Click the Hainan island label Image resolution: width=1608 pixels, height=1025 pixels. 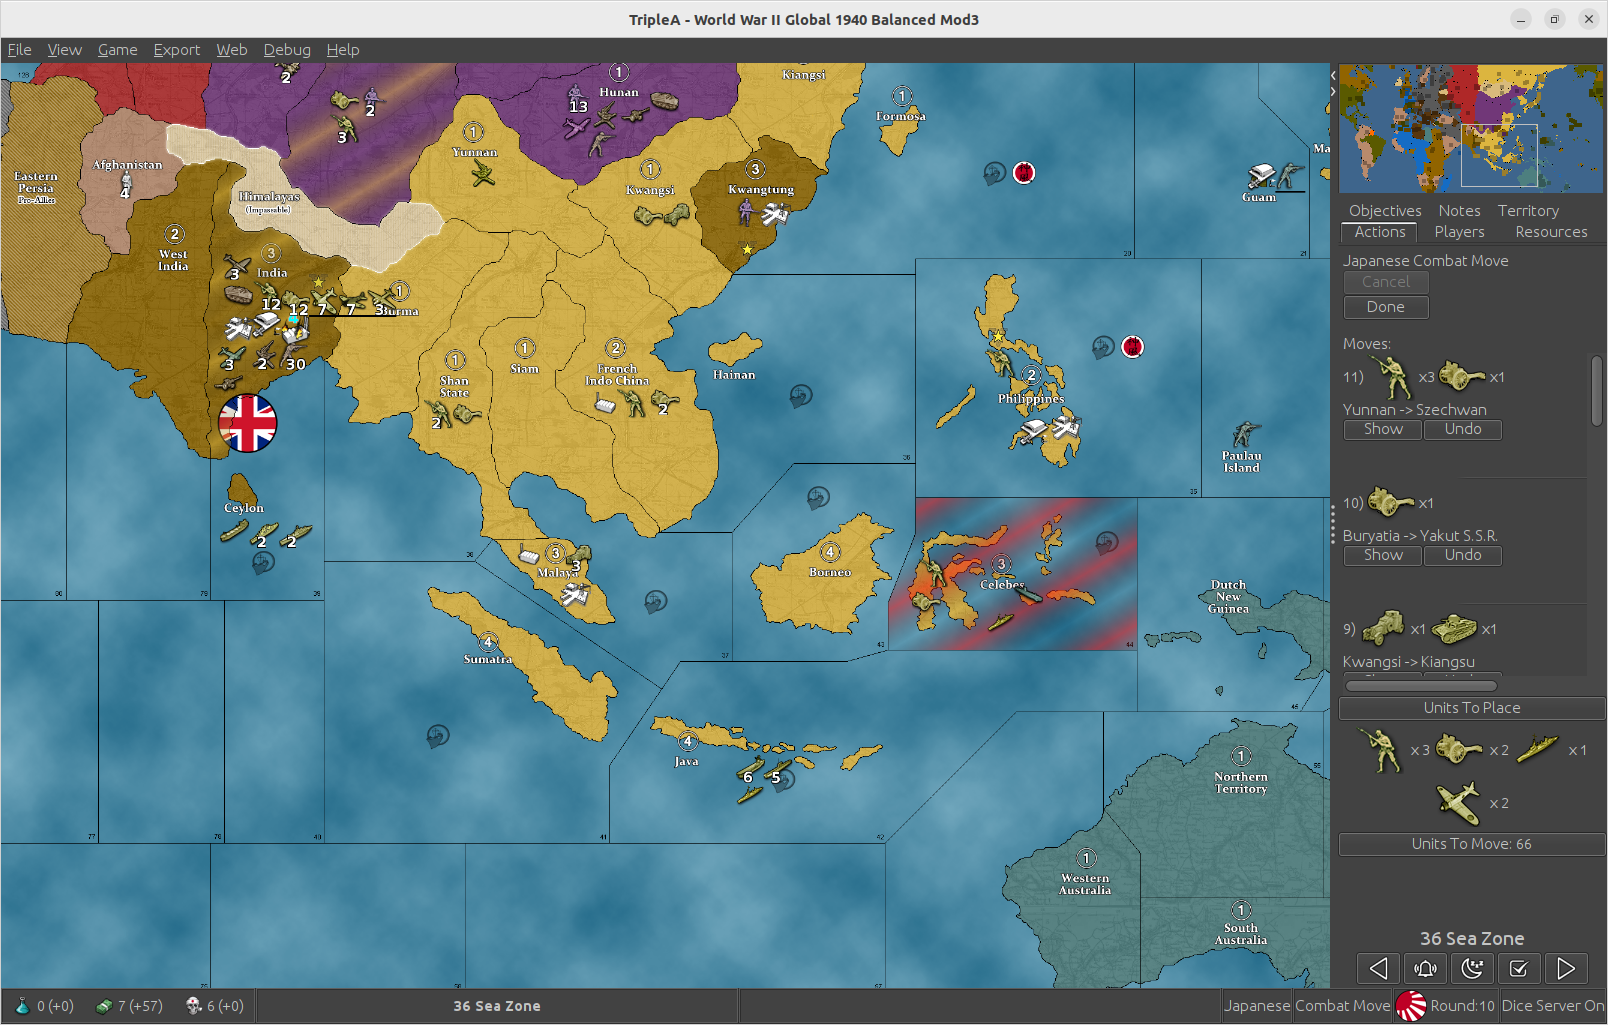[734, 375]
